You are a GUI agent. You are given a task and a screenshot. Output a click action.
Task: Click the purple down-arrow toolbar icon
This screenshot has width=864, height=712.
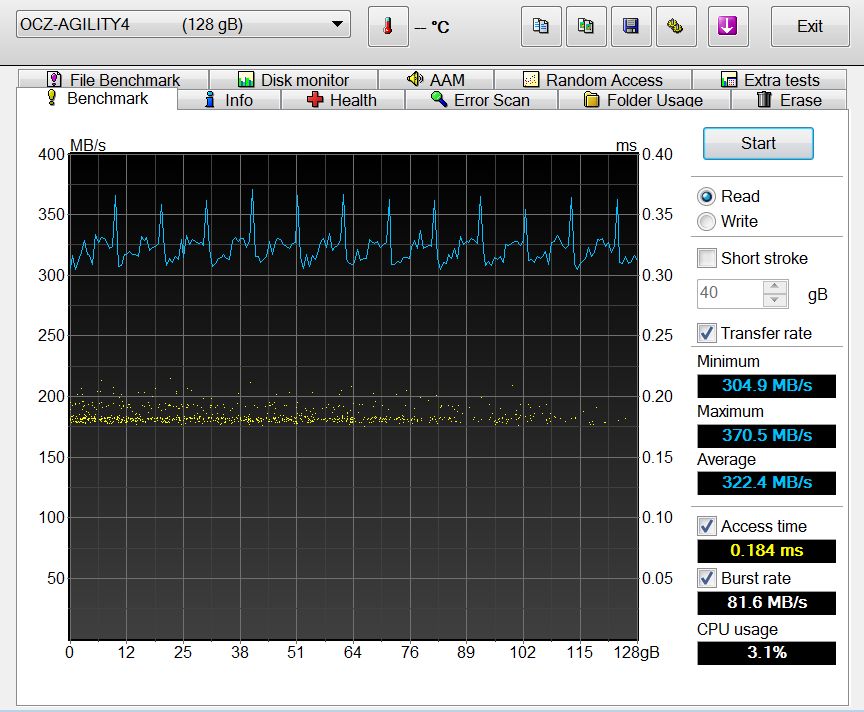point(727,27)
